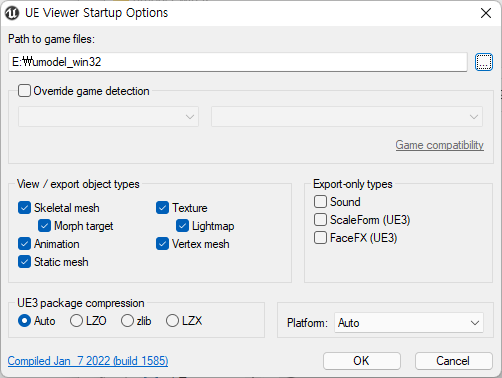
Task: Click the 'Path to game files:' label
Action: click(51, 39)
